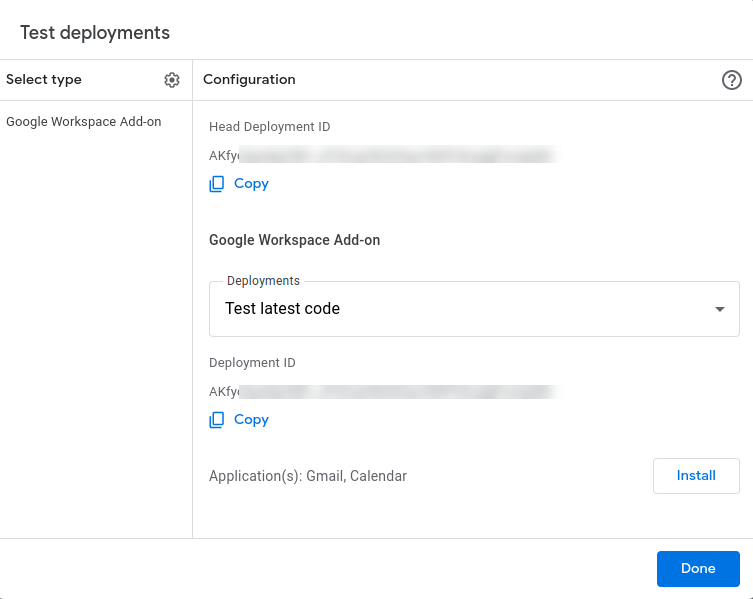This screenshot has width=753, height=599.
Task: Click Copy text for the Deployment ID
Action: [251, 420]
